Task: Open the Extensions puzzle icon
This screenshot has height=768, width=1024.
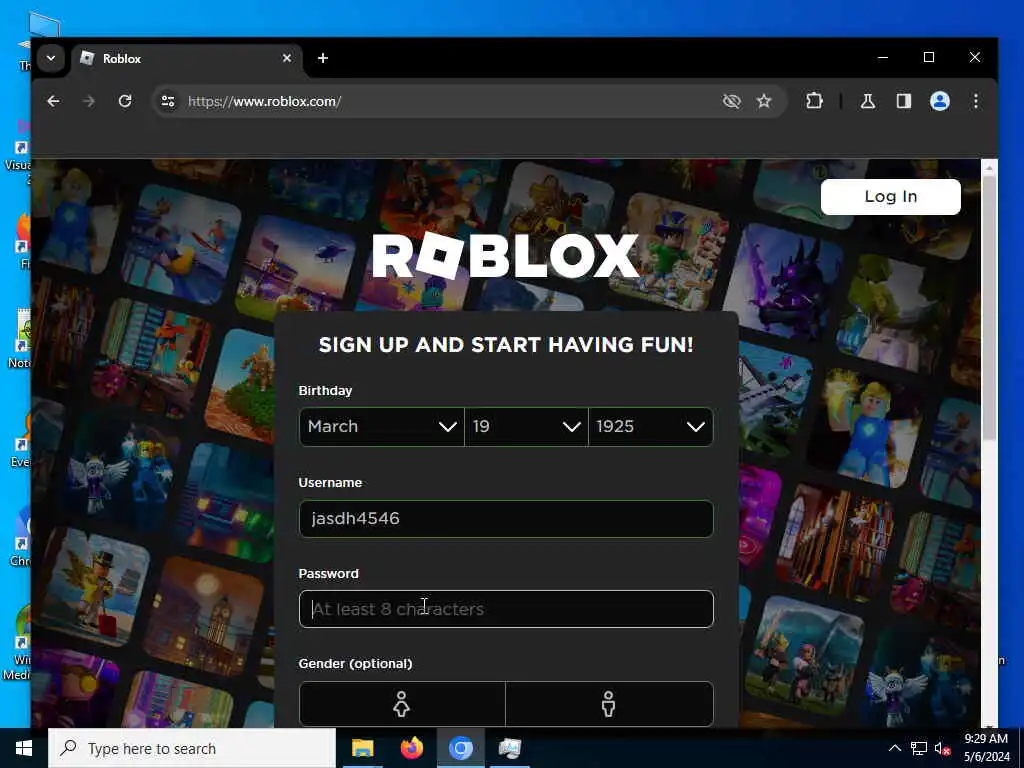Action: (814, 101)
